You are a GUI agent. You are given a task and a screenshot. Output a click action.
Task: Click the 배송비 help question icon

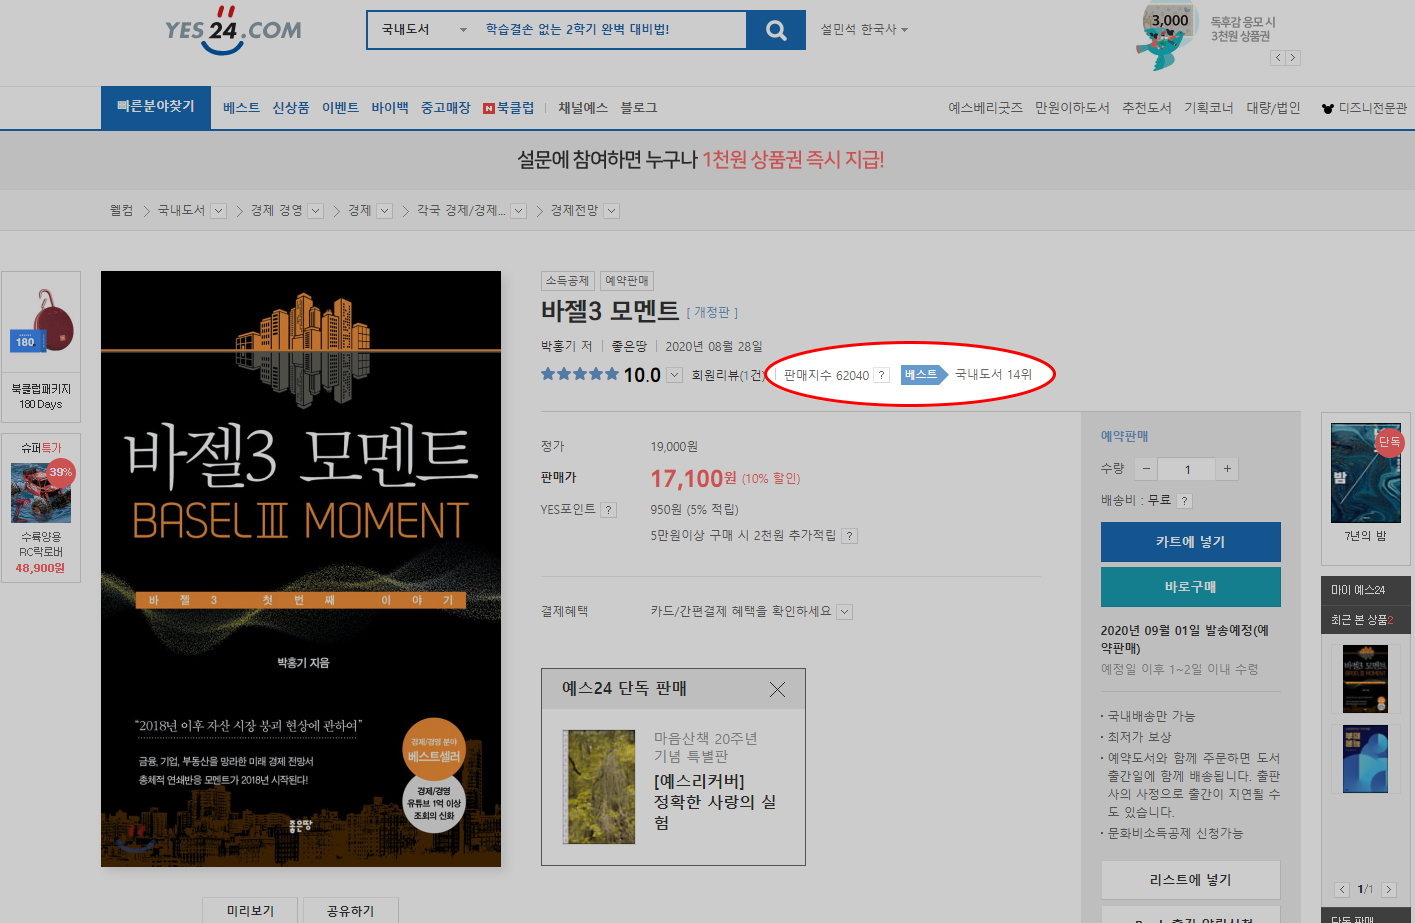tap(1185, 501)
